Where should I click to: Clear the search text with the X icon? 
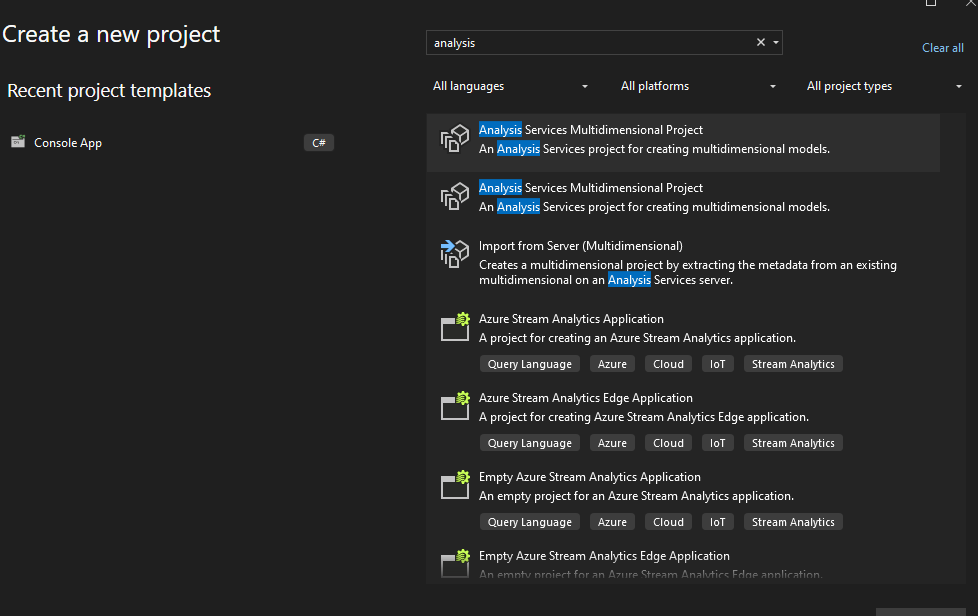[x=761, y=42]
